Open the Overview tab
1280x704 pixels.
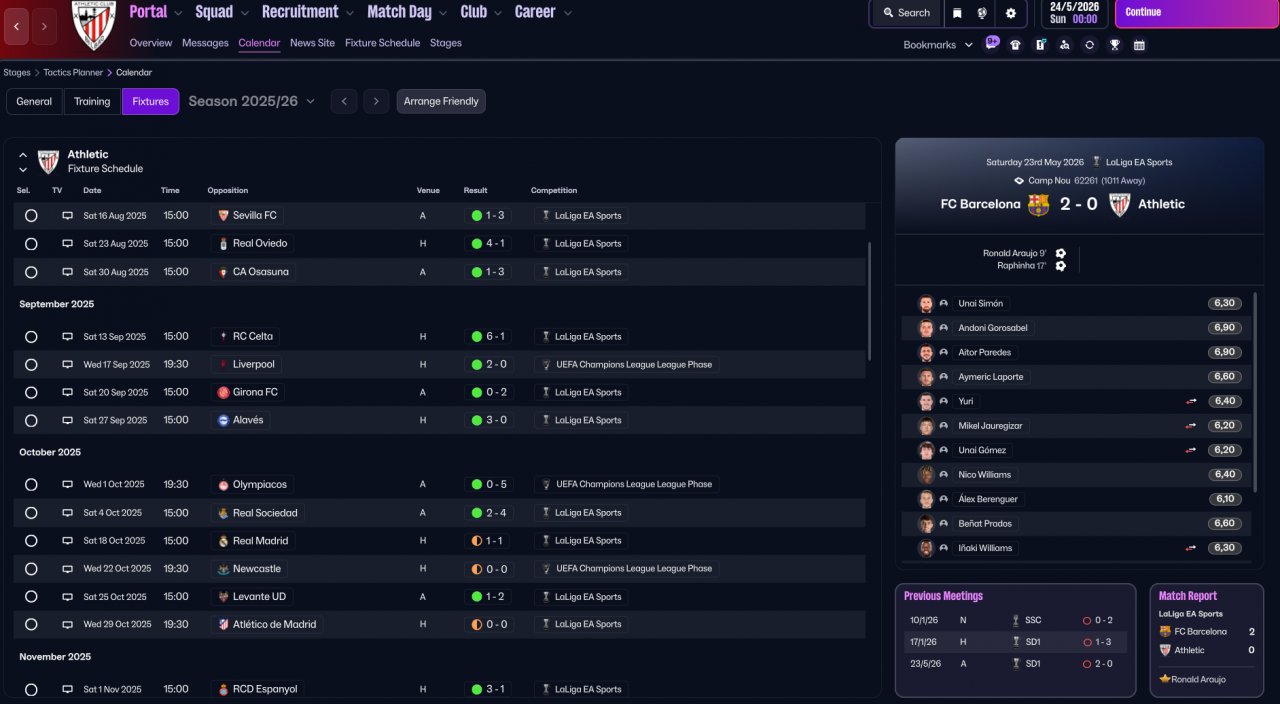pyautogui.click(x=151, y=43)
